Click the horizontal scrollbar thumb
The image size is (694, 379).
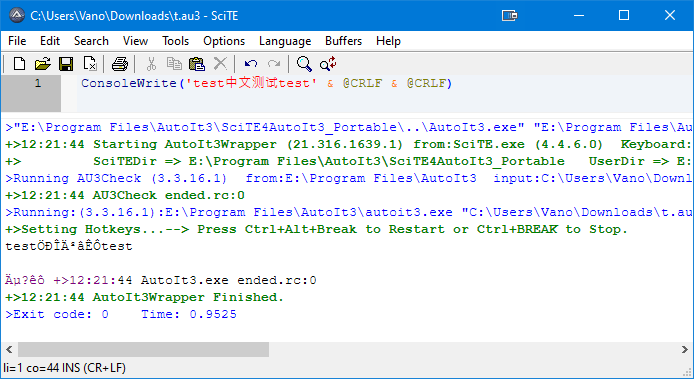[x=143, y=349]
